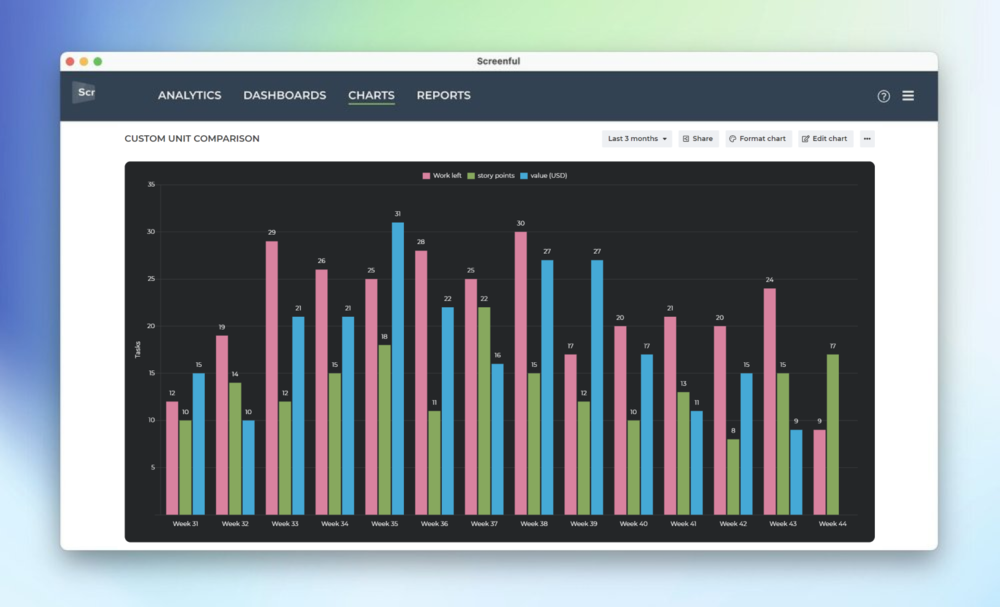Viewport: 1000px width, 607px height.
Task: Click the blue Week 35 bar labeled 31
Action: 397,368
